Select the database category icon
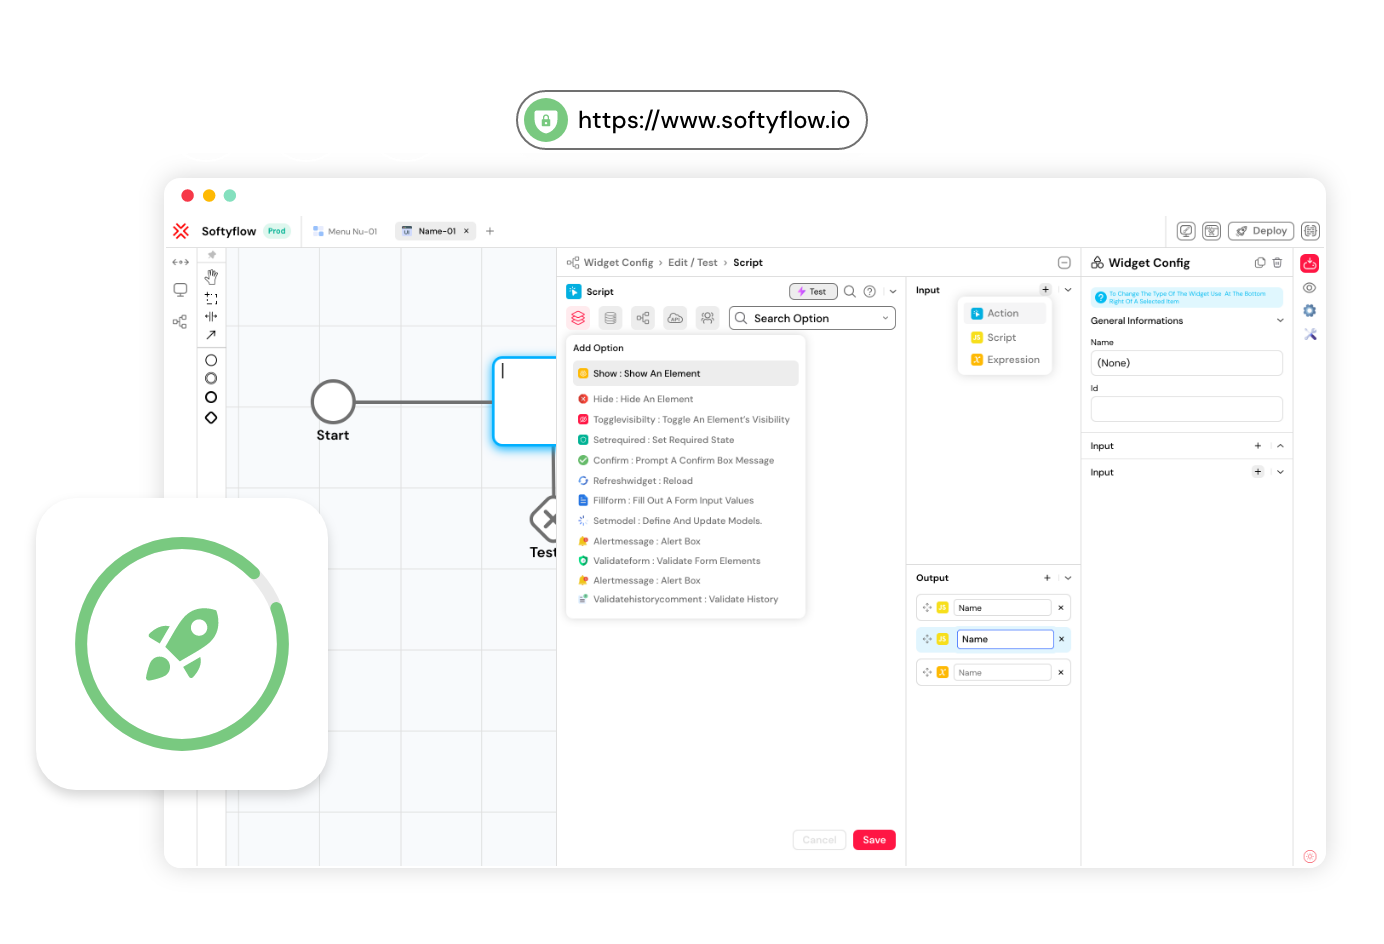 pyautogui.click(x=610, y=318)
